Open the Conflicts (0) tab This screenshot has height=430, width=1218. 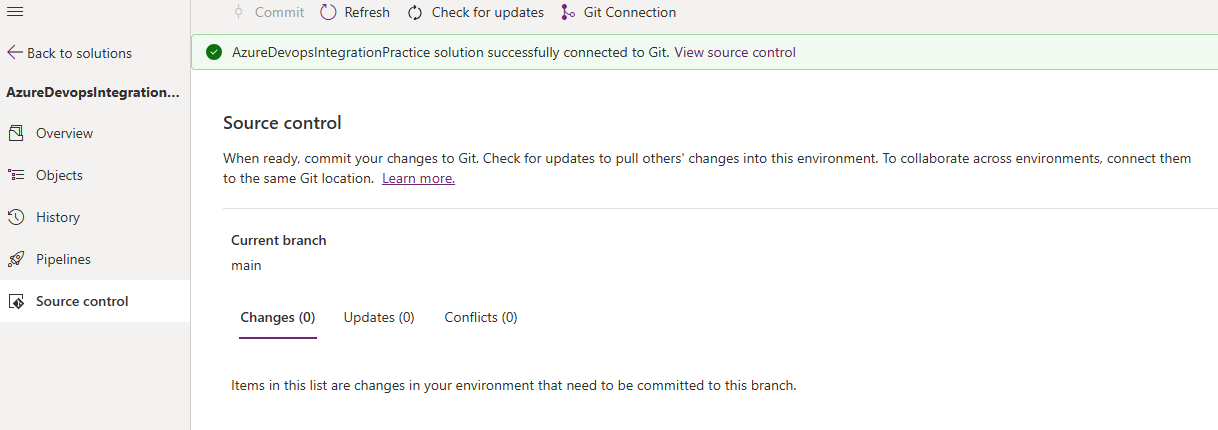[x=481, y=317]
